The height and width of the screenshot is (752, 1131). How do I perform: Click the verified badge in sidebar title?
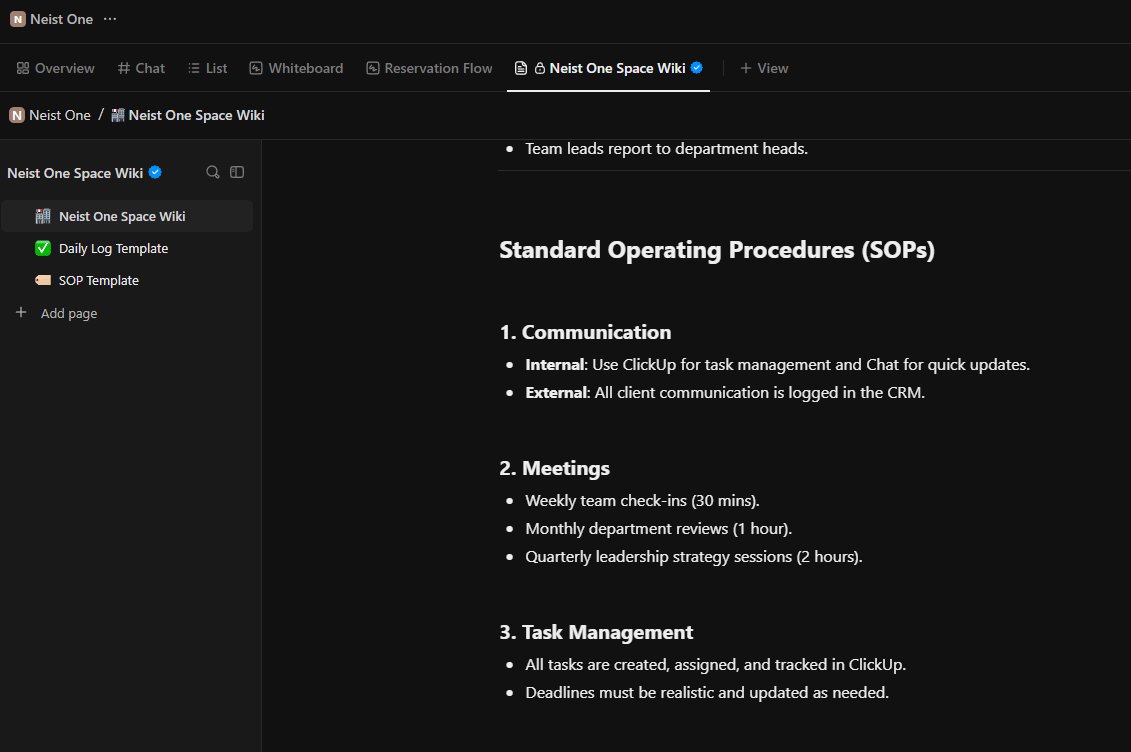(x=155, y=172)
